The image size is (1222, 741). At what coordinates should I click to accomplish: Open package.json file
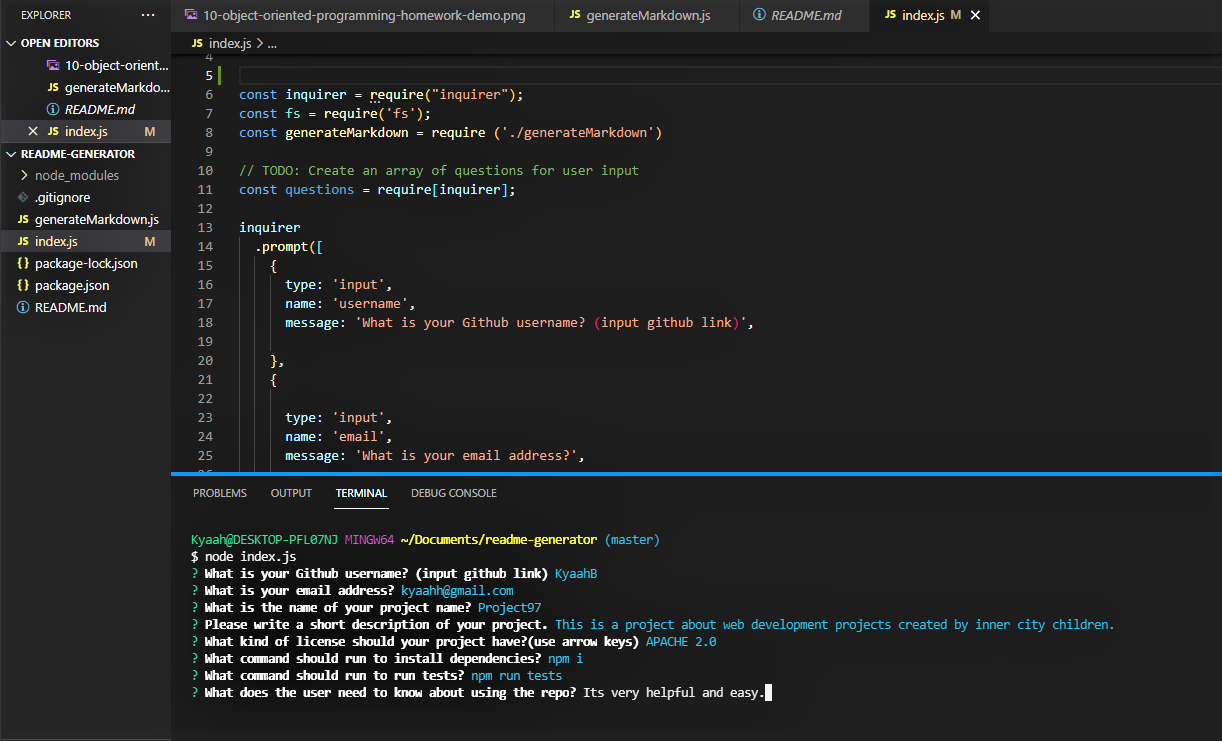[72, 285]
